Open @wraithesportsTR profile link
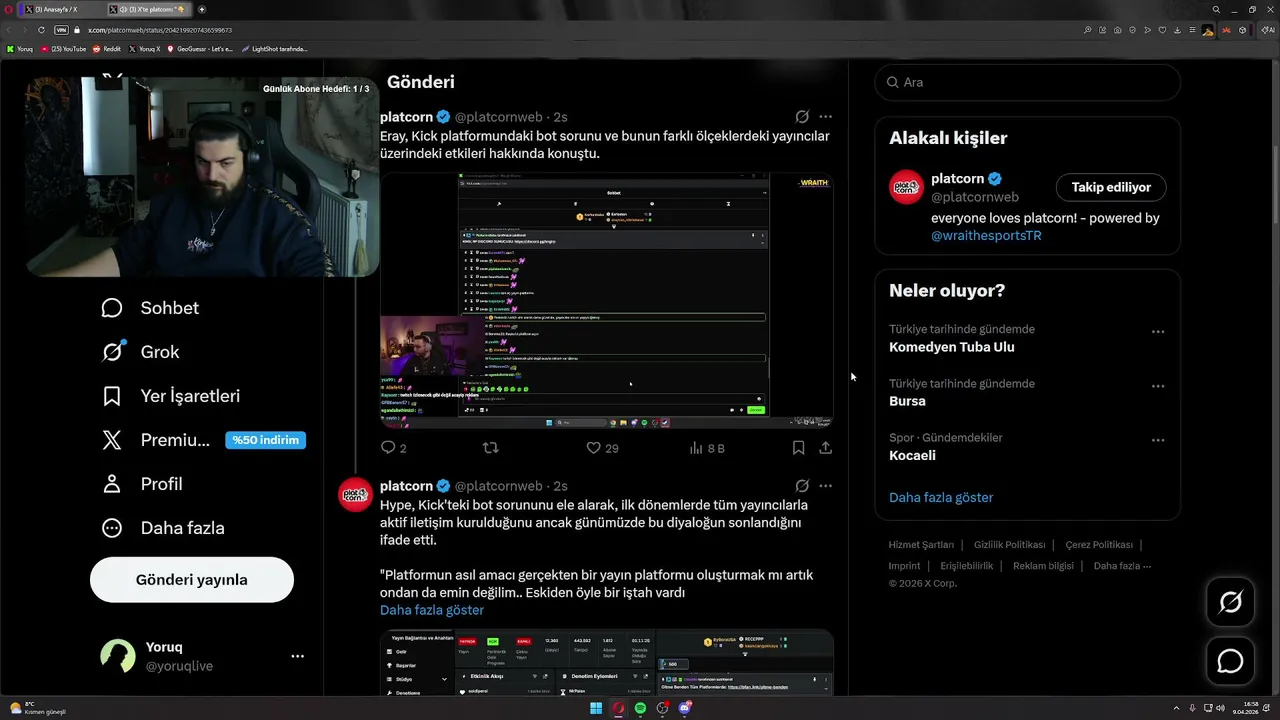Image resolution: width=1280 pixels, height=720 pixels. click(x=986, y=236)
